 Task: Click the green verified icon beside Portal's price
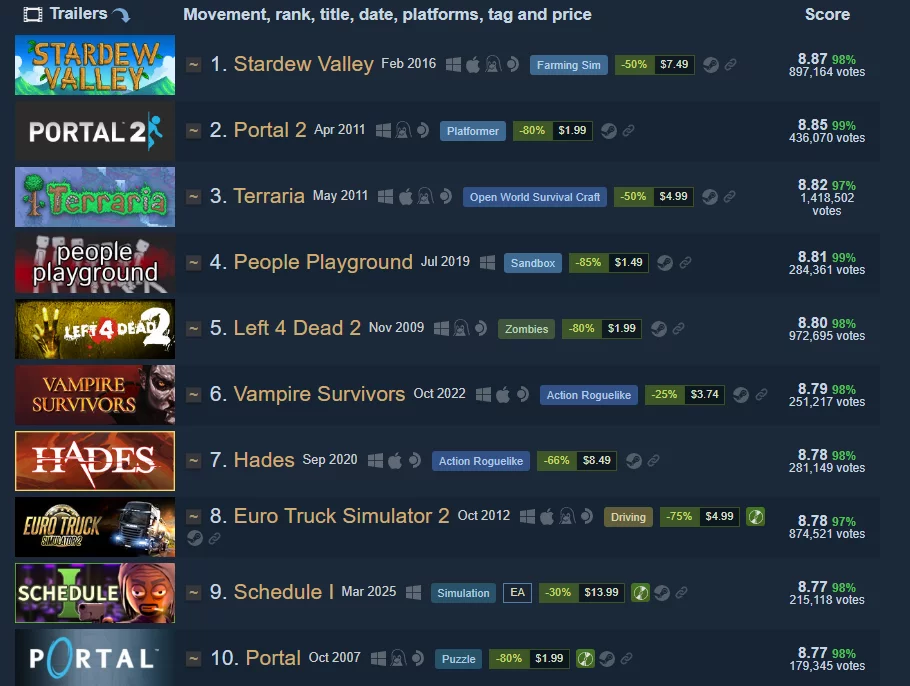click(x=586, y=659)
